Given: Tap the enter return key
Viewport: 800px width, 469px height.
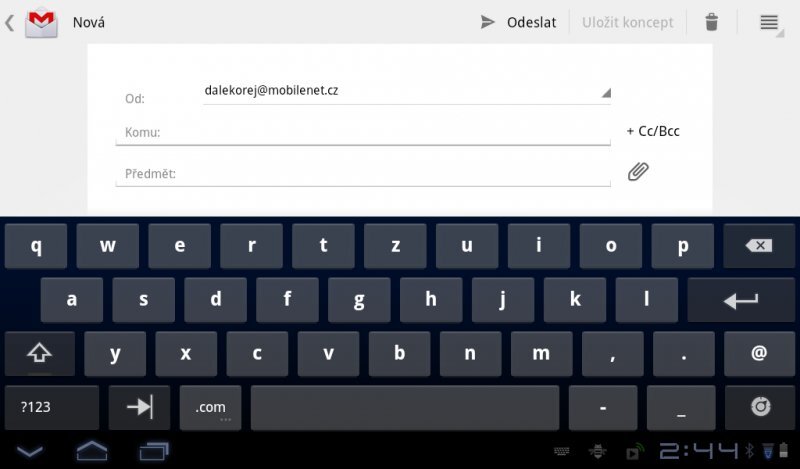Looking at the screenshot, I should [741, 300].
